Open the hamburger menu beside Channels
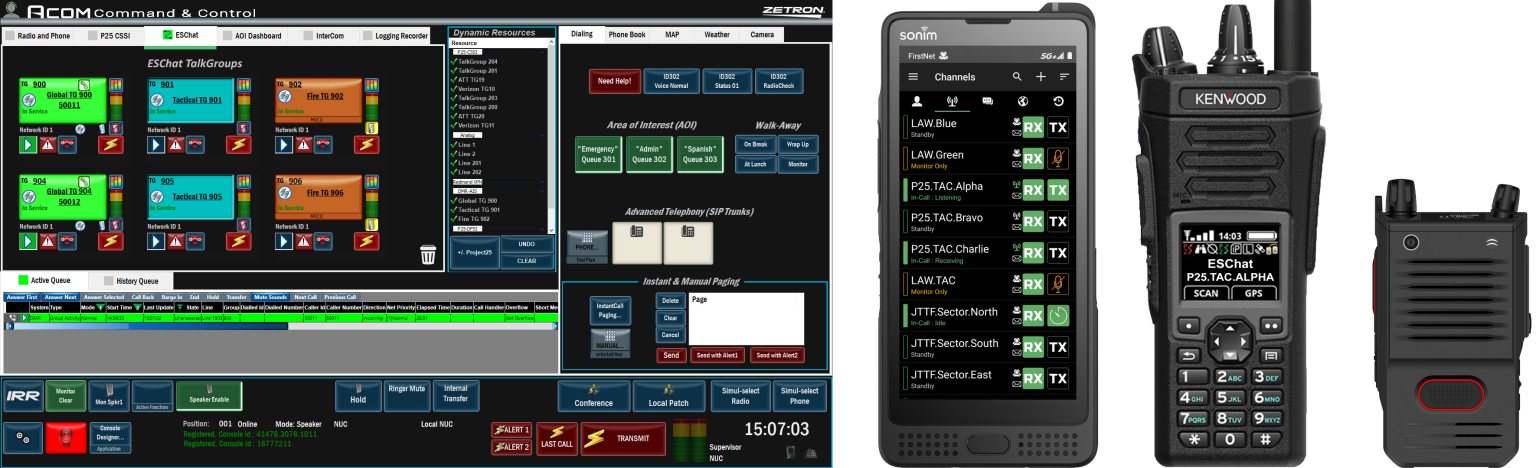 coord(912,77)
